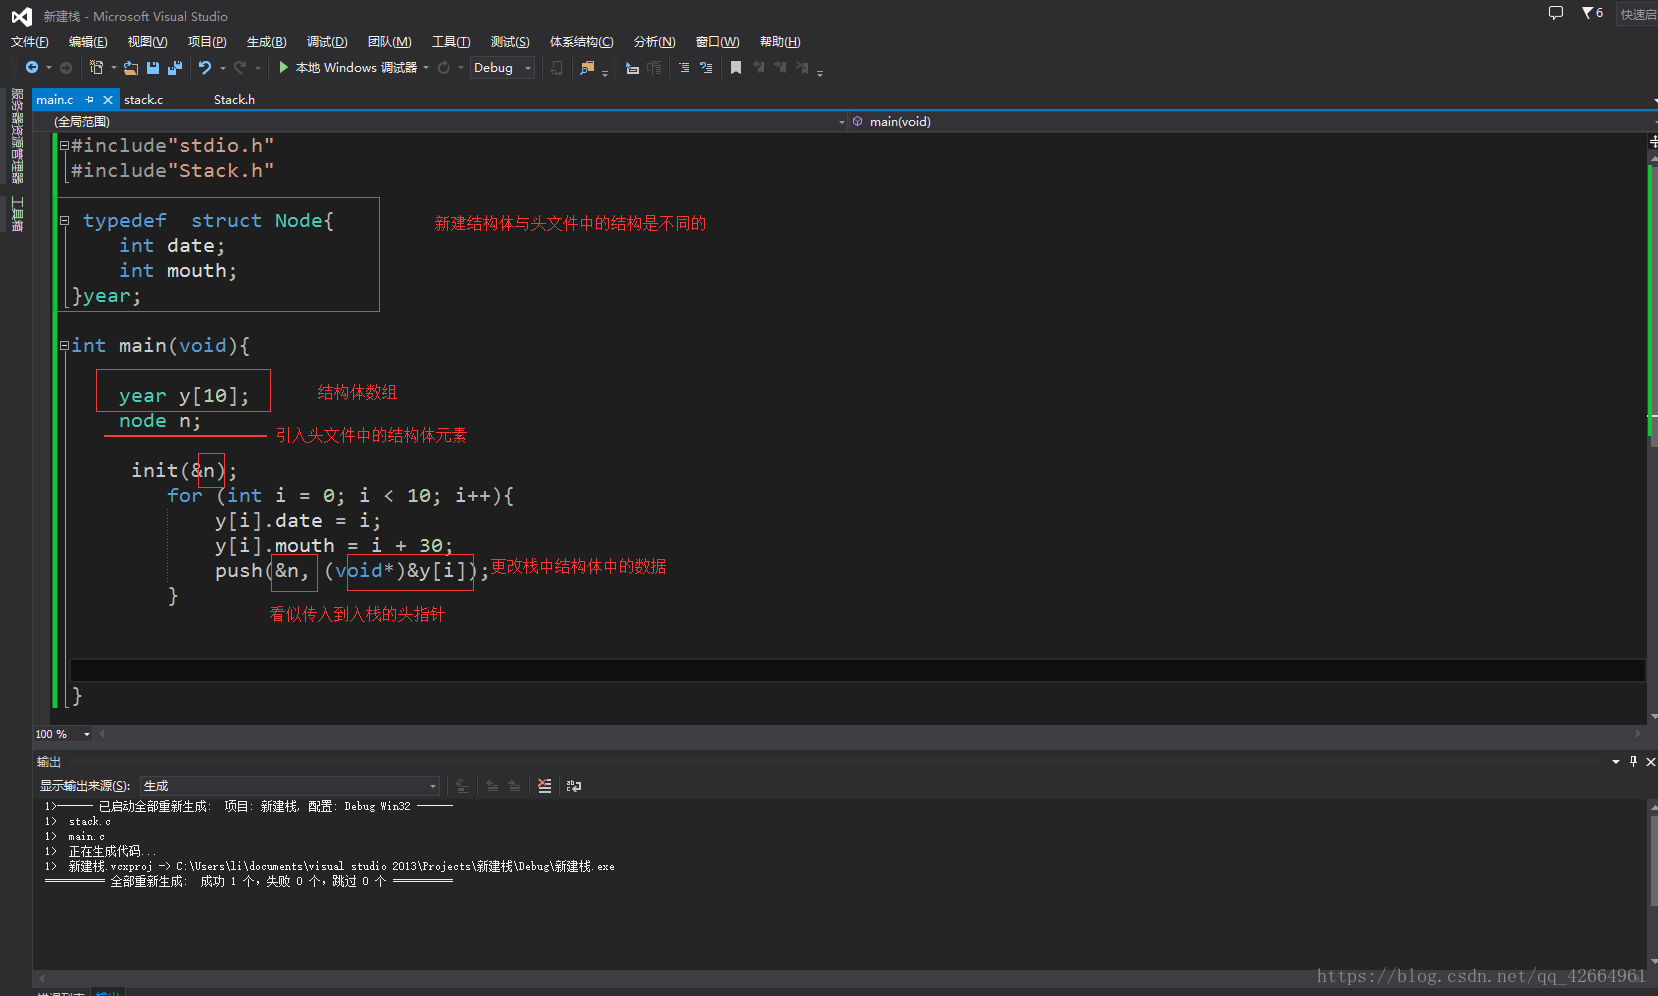
Task: Click the Navigate Backward arrow icon
Action: pos(32,67)
